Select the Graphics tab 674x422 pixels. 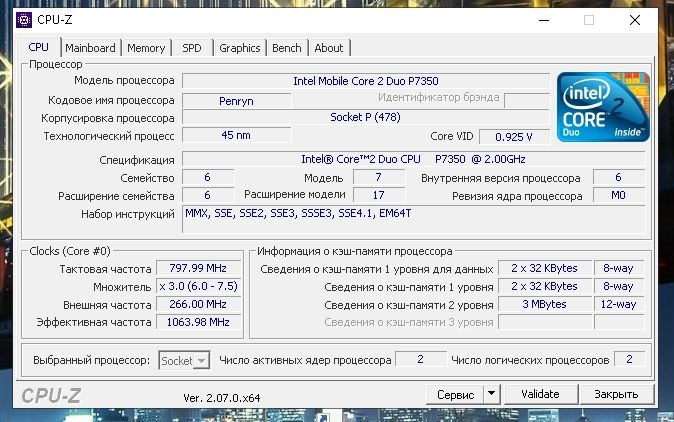coord(240,48)
